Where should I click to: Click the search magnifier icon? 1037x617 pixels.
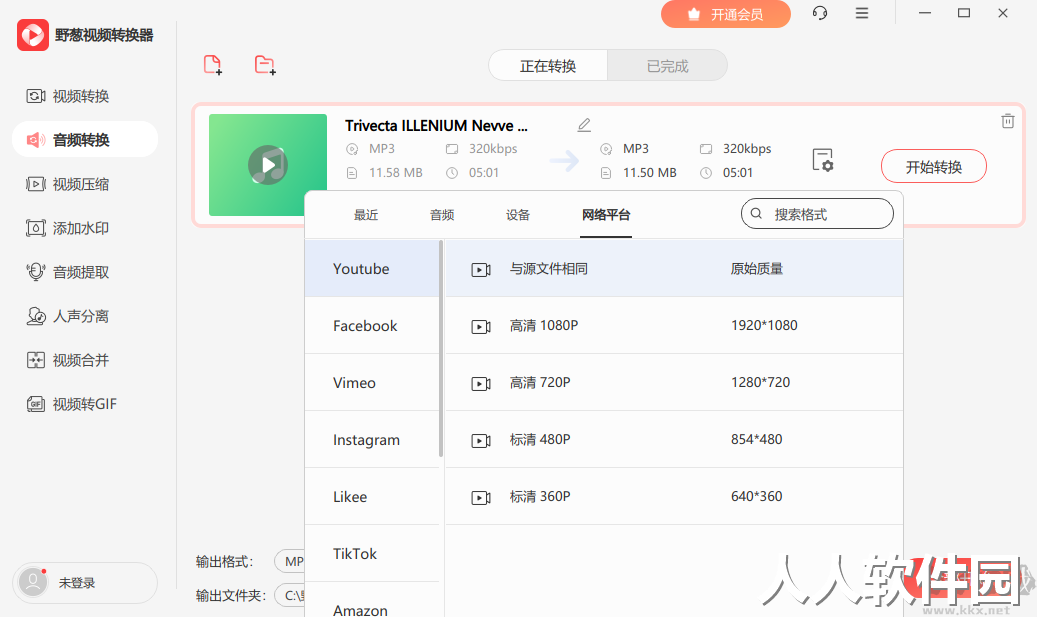[756, 214]
